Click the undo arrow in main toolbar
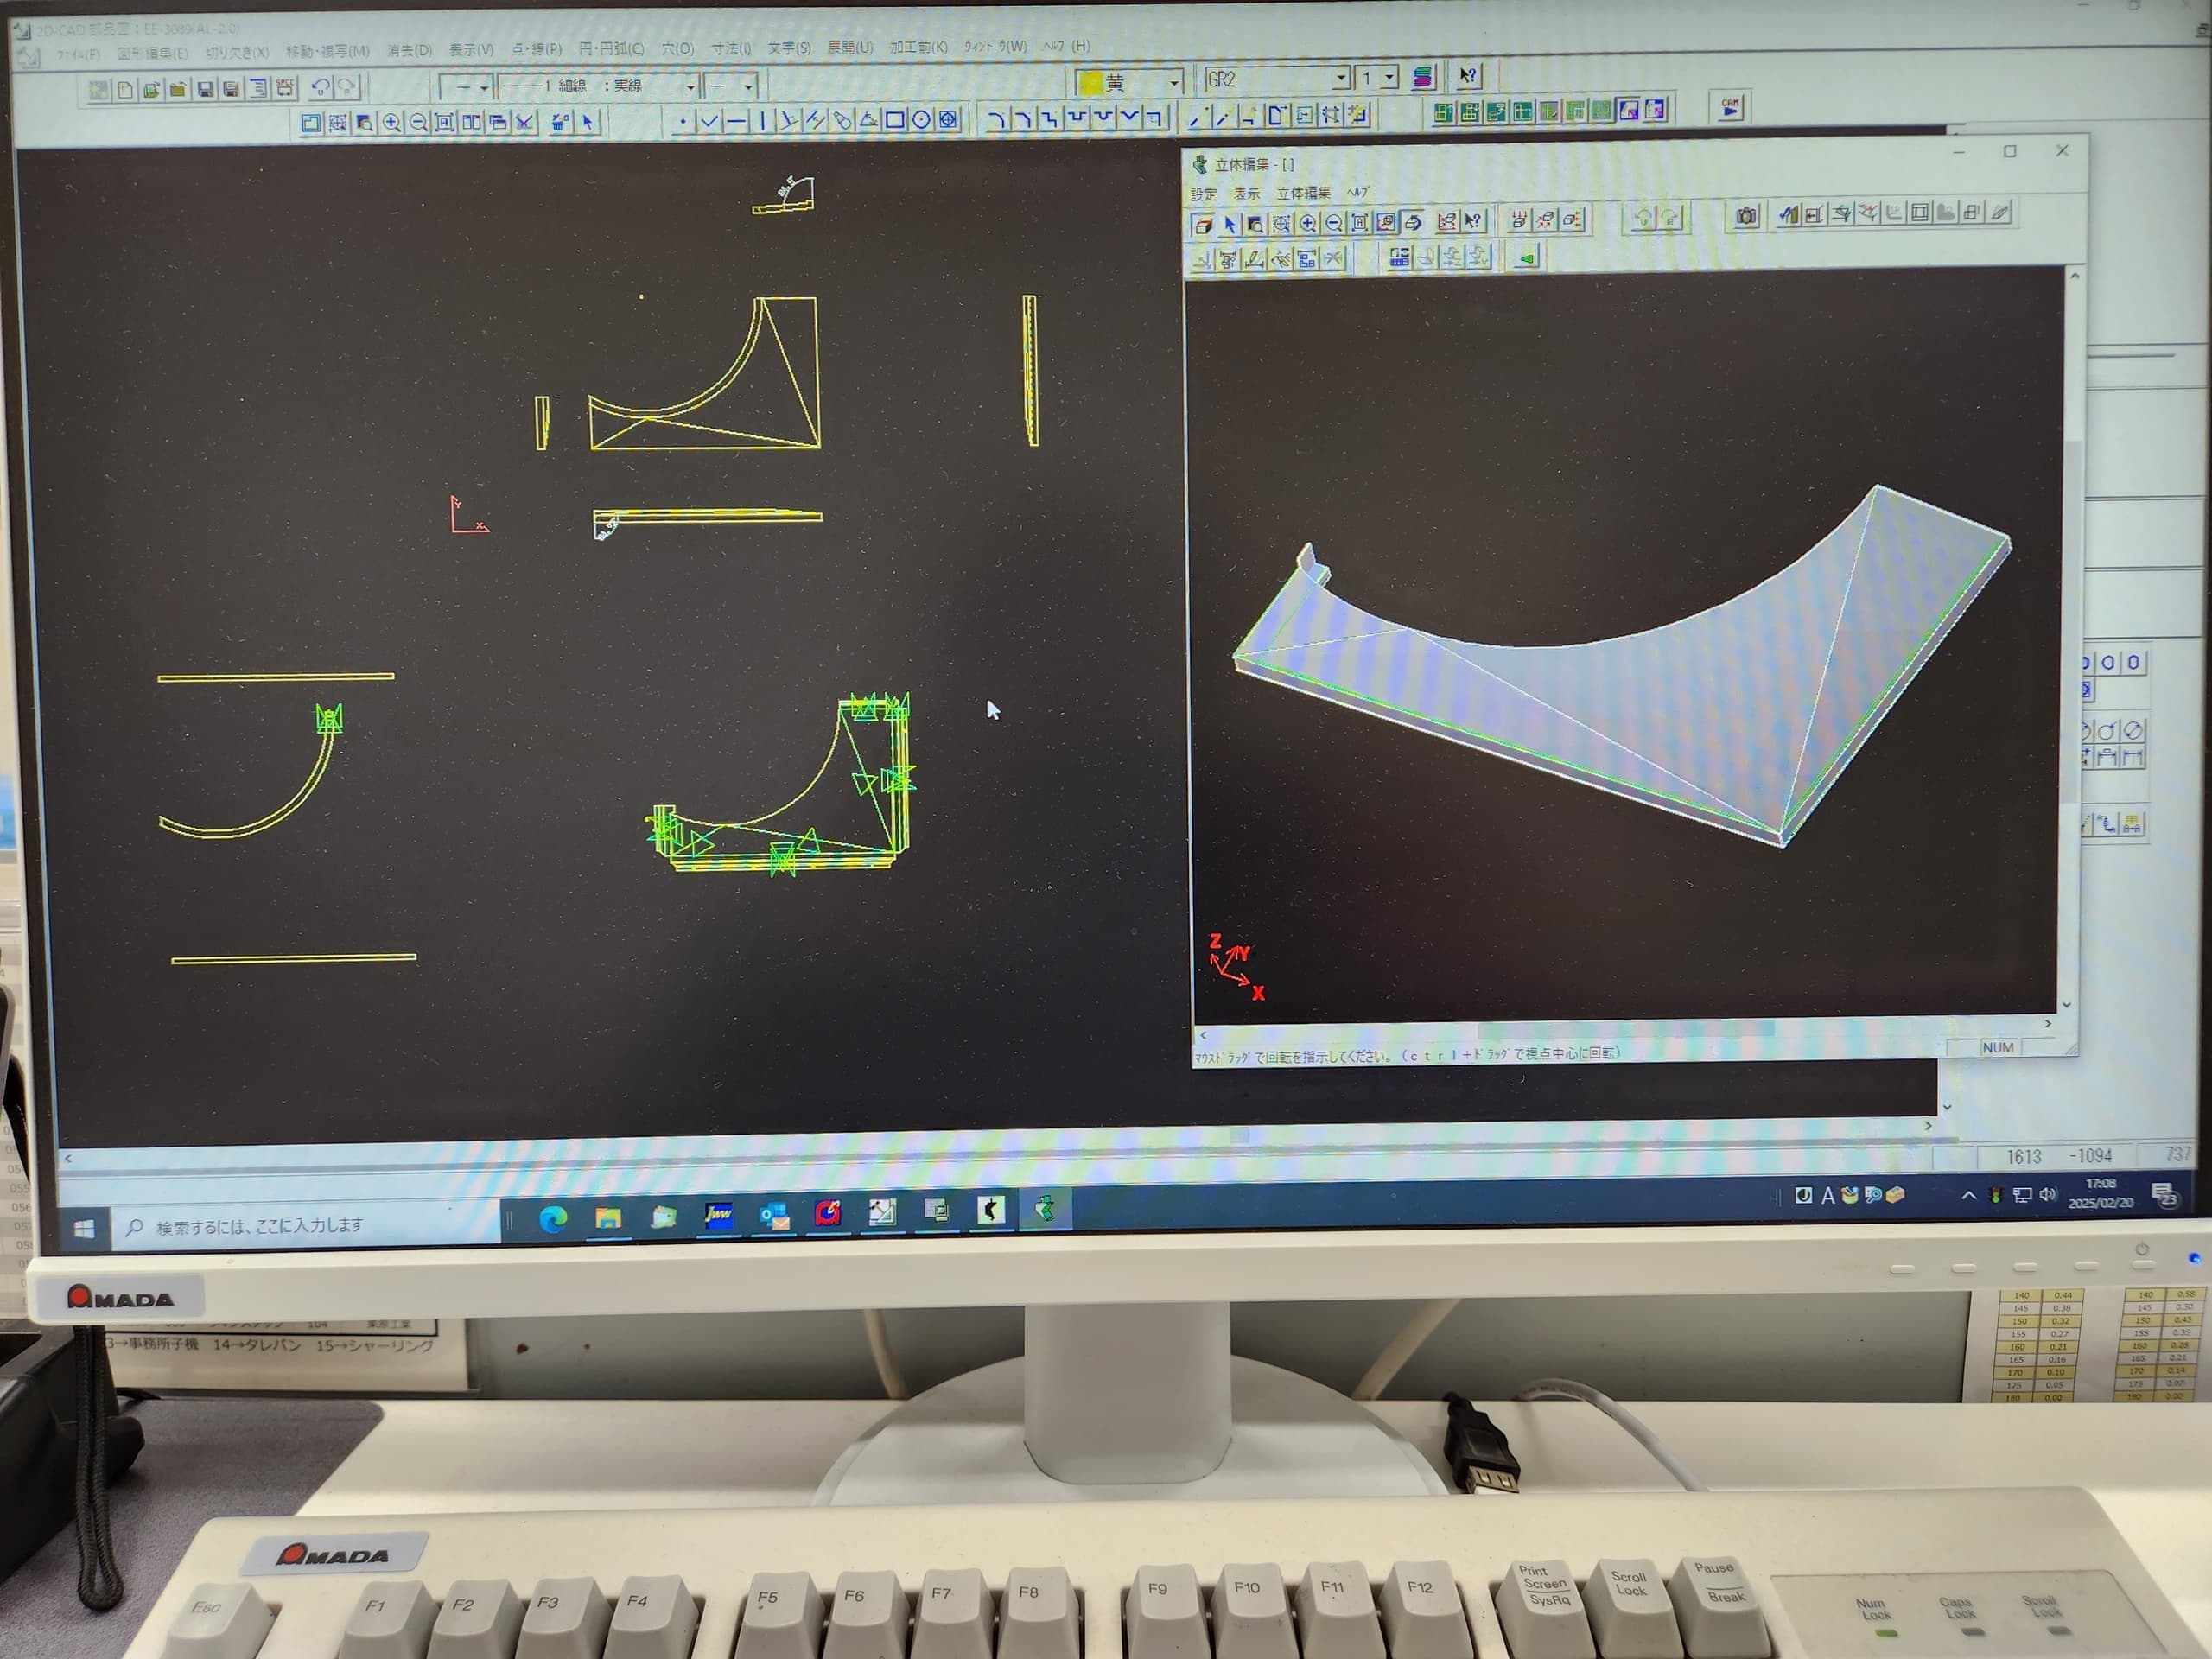Screen dimensions: 2212x1659 [x=320, y=88]
